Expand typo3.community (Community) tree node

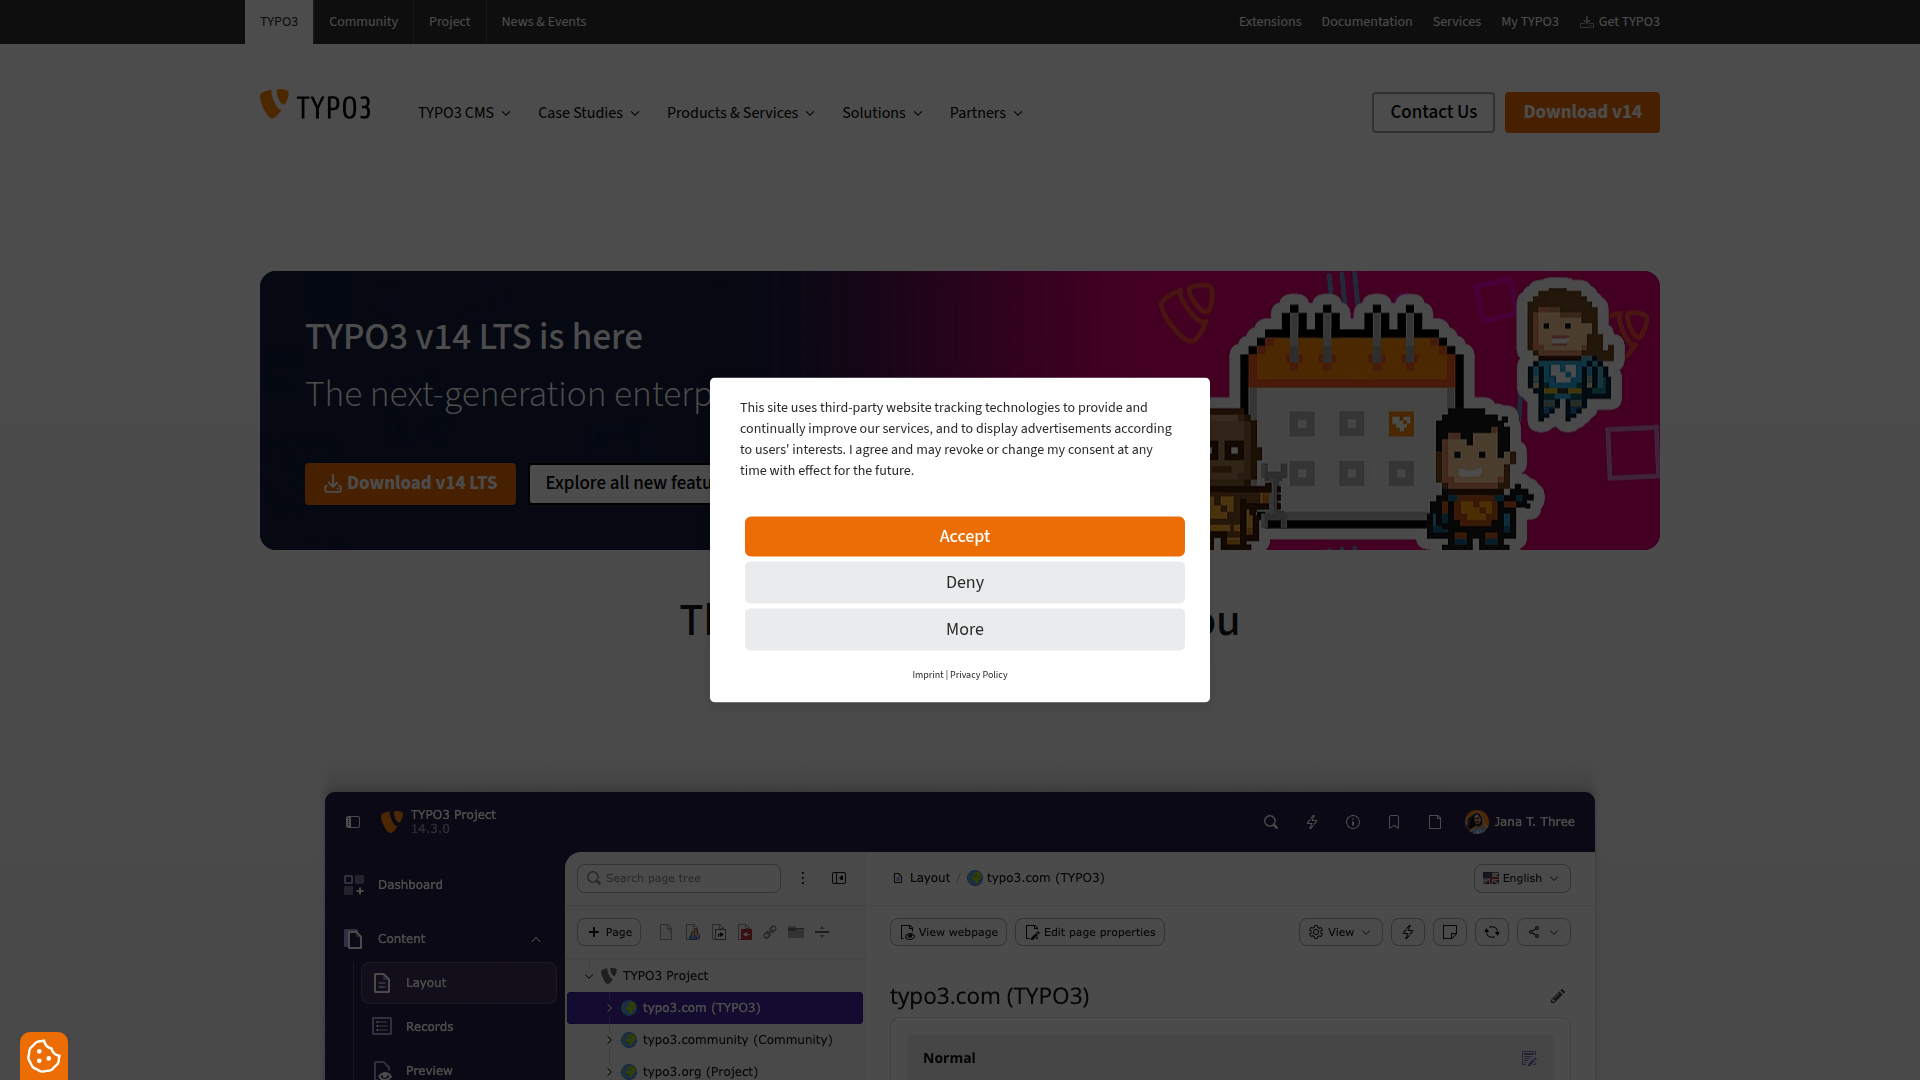click(x=609, y=1040)
